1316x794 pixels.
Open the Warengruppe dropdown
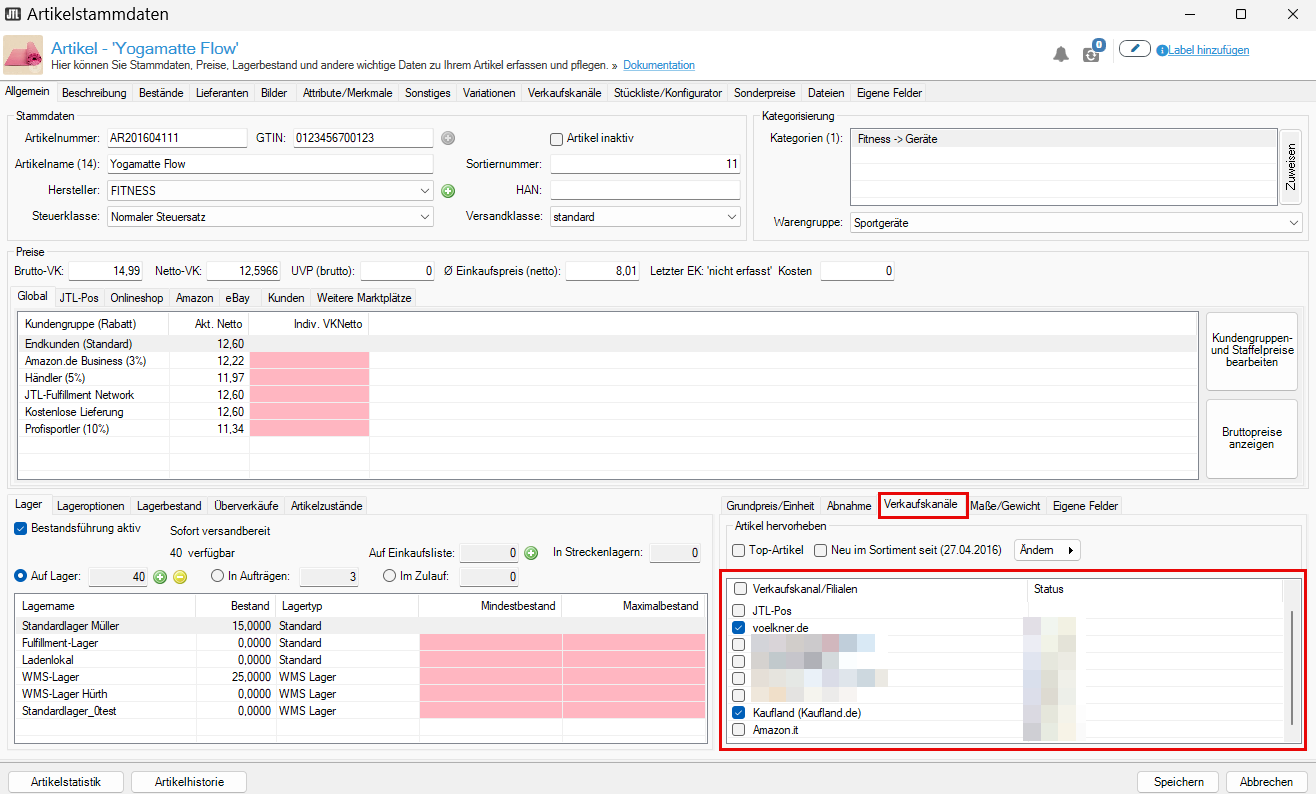point(1294,223)
